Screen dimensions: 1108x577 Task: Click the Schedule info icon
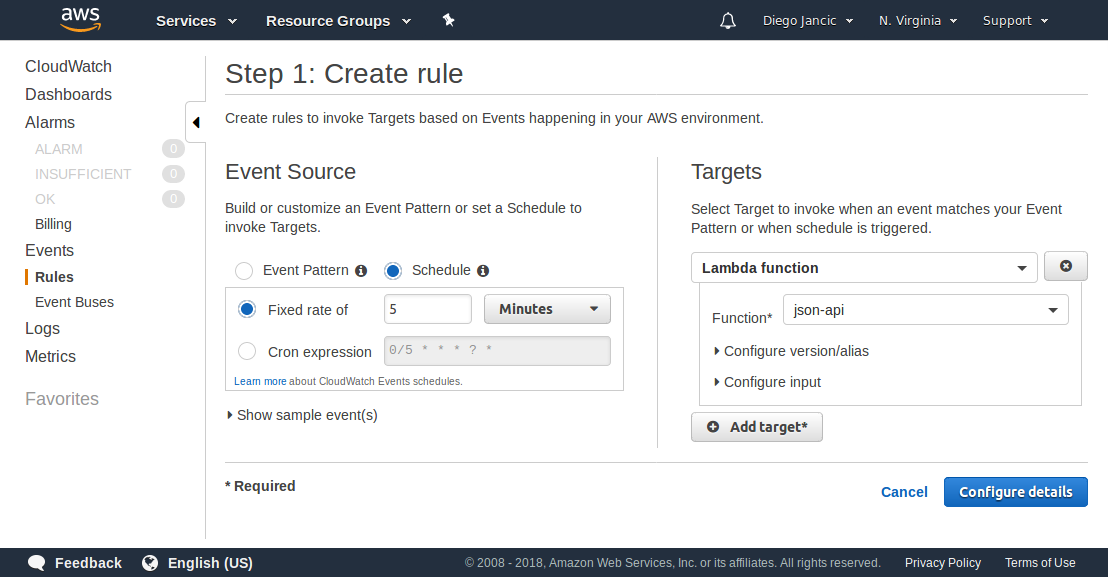483,271
